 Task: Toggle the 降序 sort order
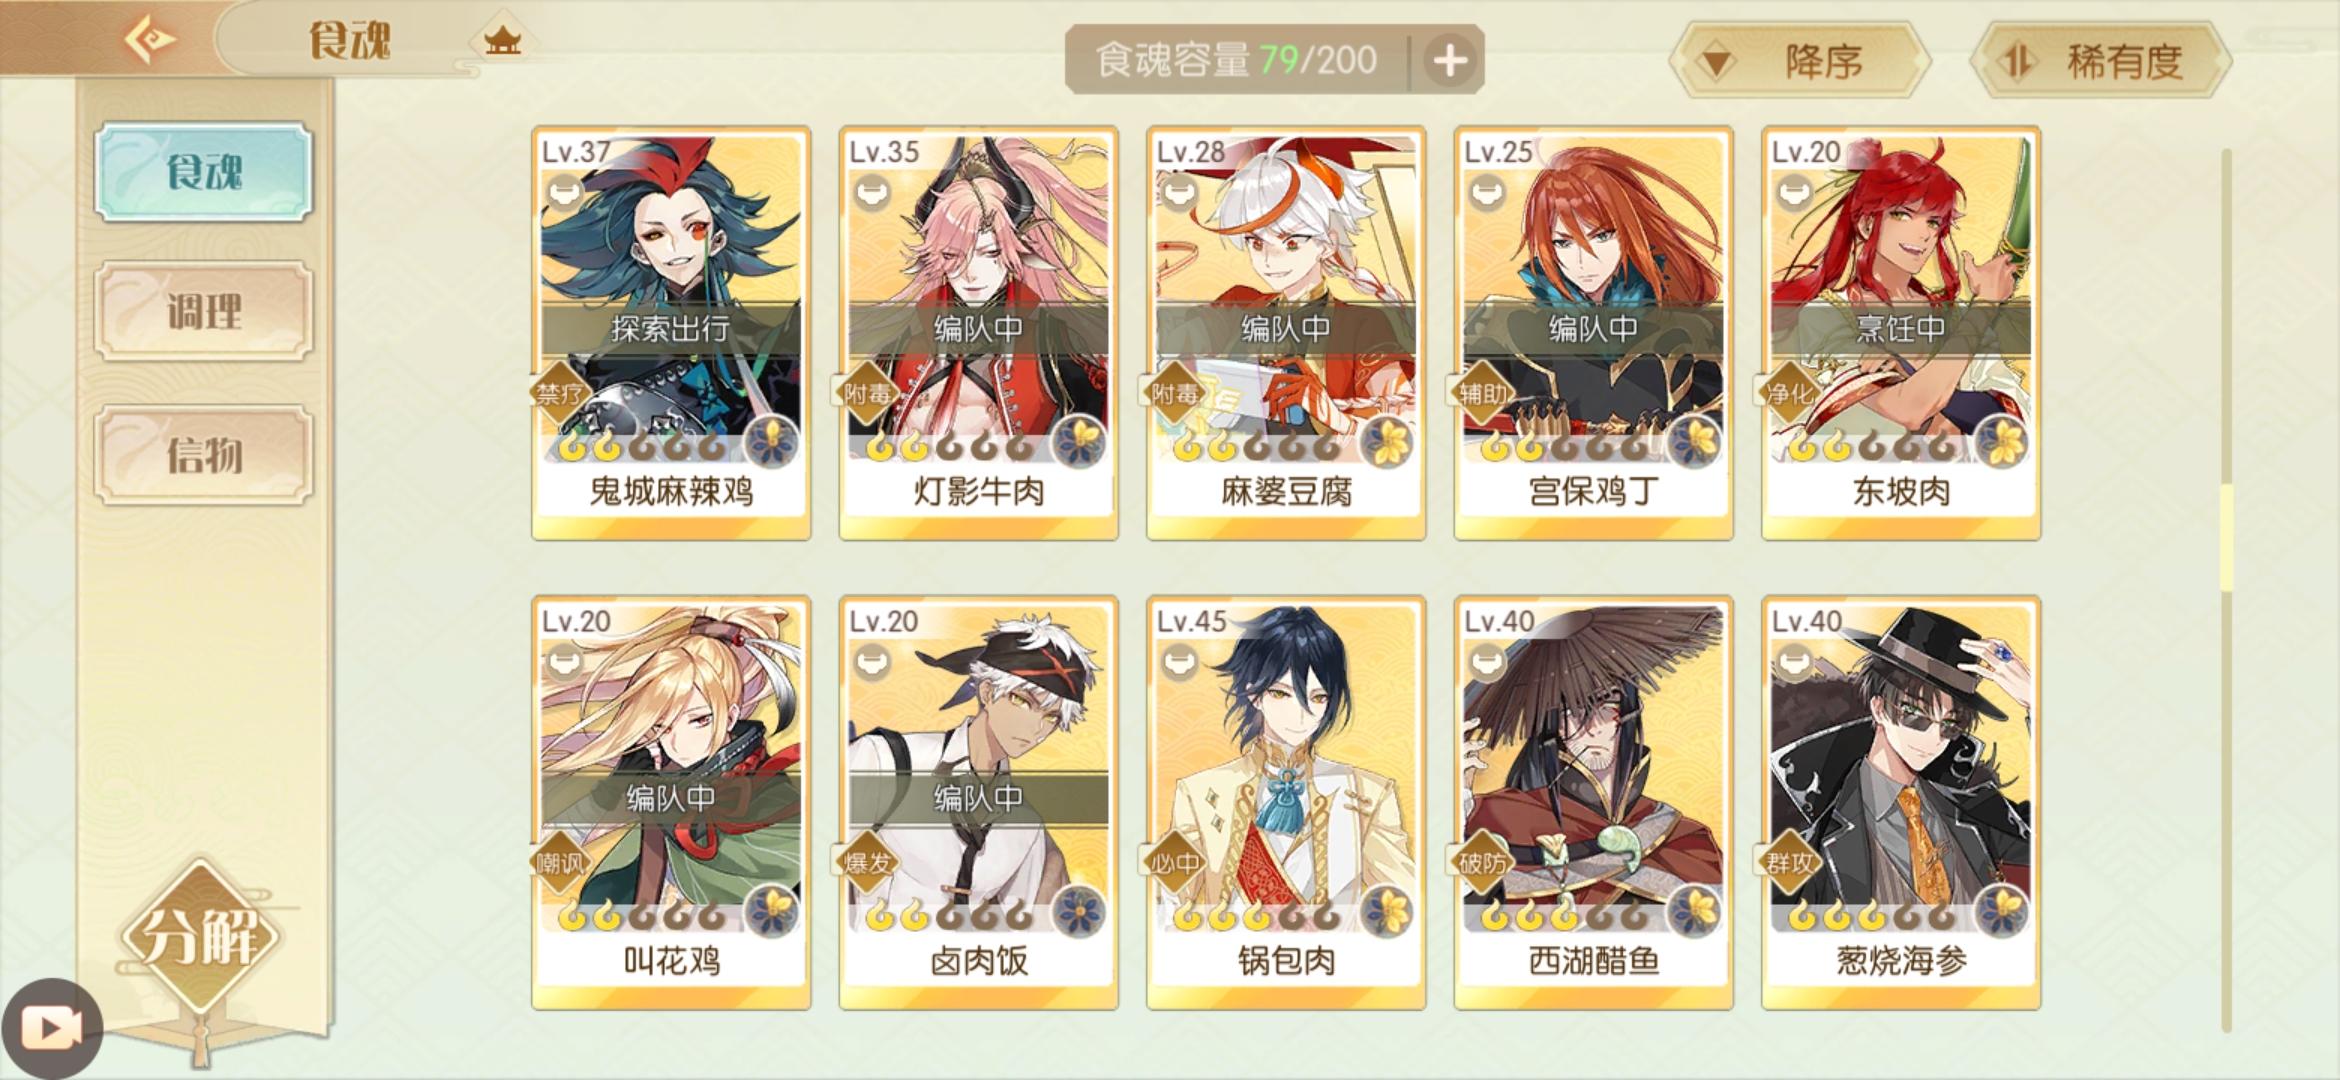1799,61
